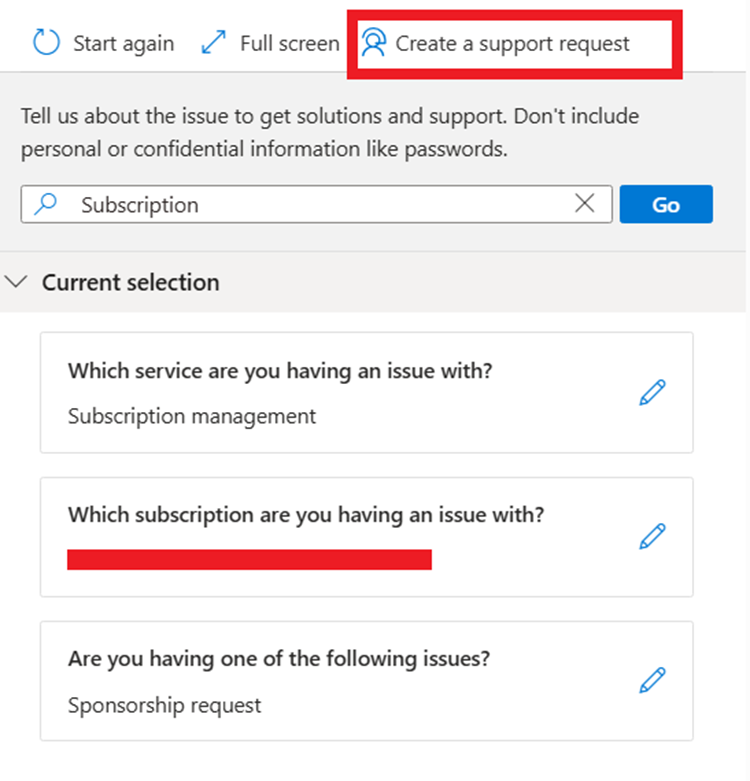Click into the Subscription search field

pos(320,204)
